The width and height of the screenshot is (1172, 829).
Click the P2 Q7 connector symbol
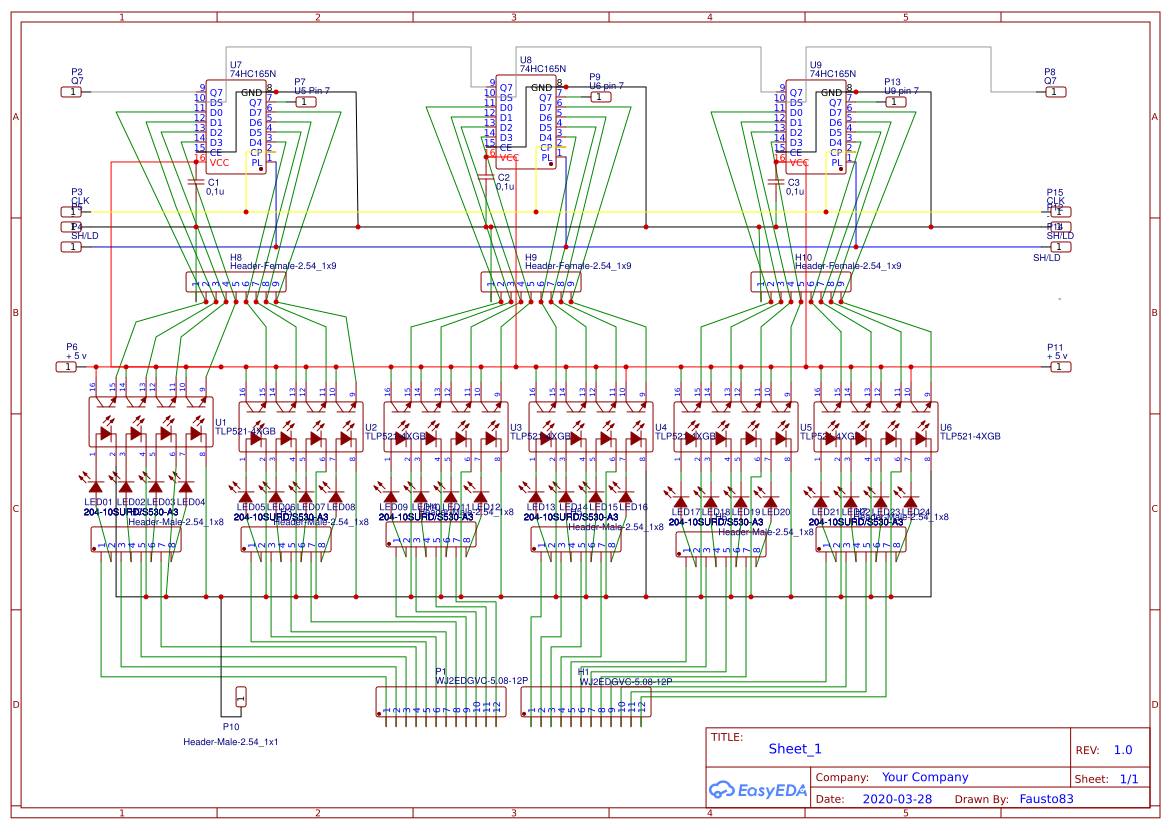pos(71,92)
